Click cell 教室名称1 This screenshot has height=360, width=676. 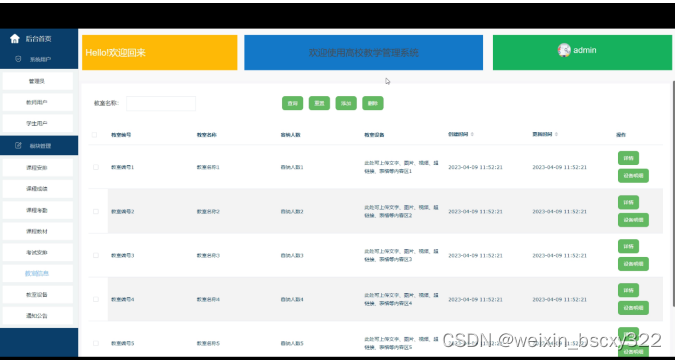click(x=208, y=167)
